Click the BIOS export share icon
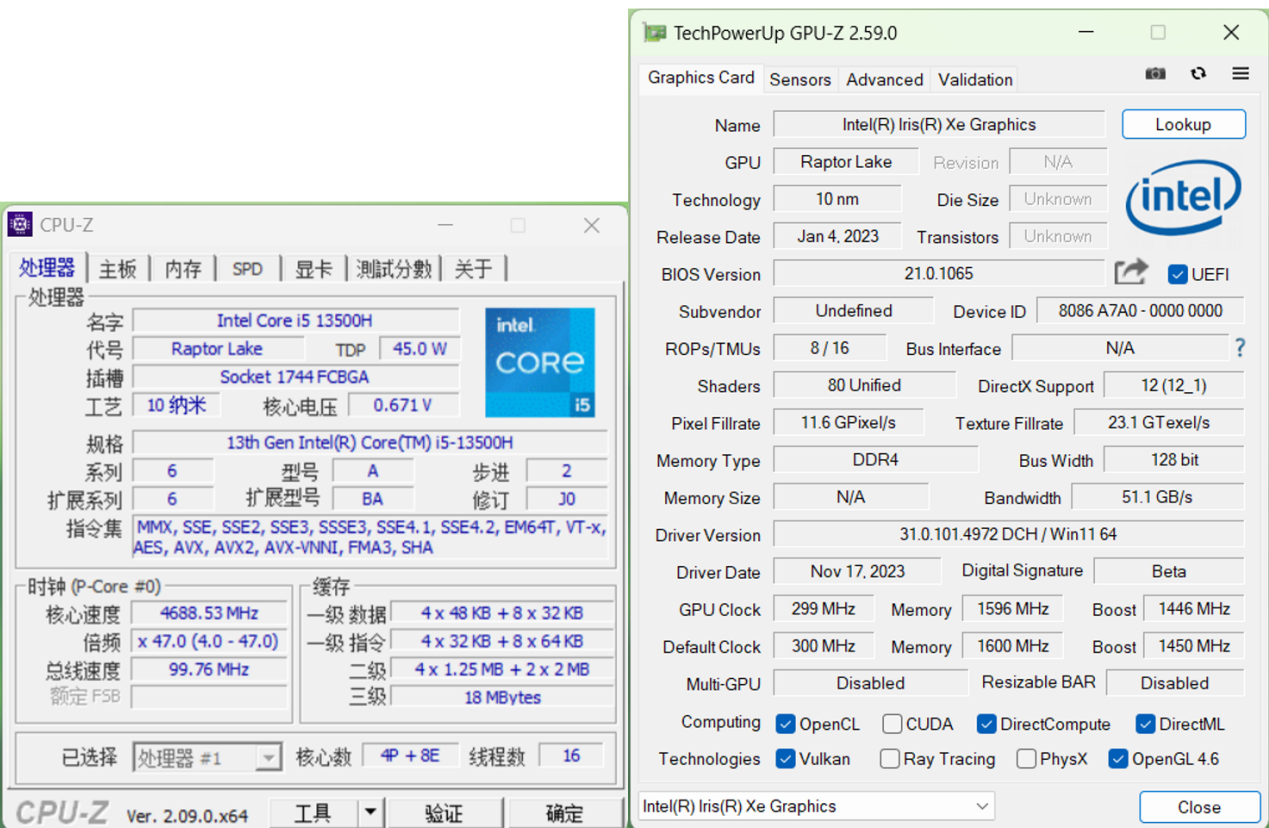 [1131, 272]
